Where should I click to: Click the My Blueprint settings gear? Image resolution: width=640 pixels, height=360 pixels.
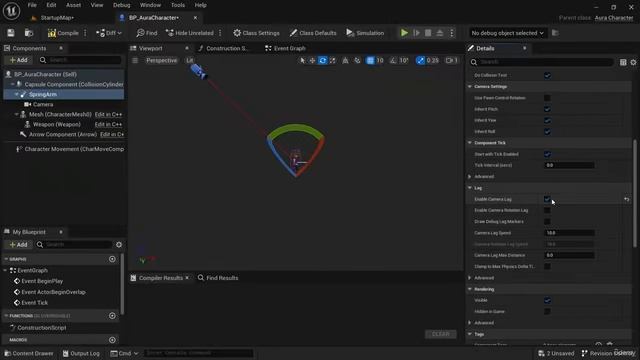point(119,244)
